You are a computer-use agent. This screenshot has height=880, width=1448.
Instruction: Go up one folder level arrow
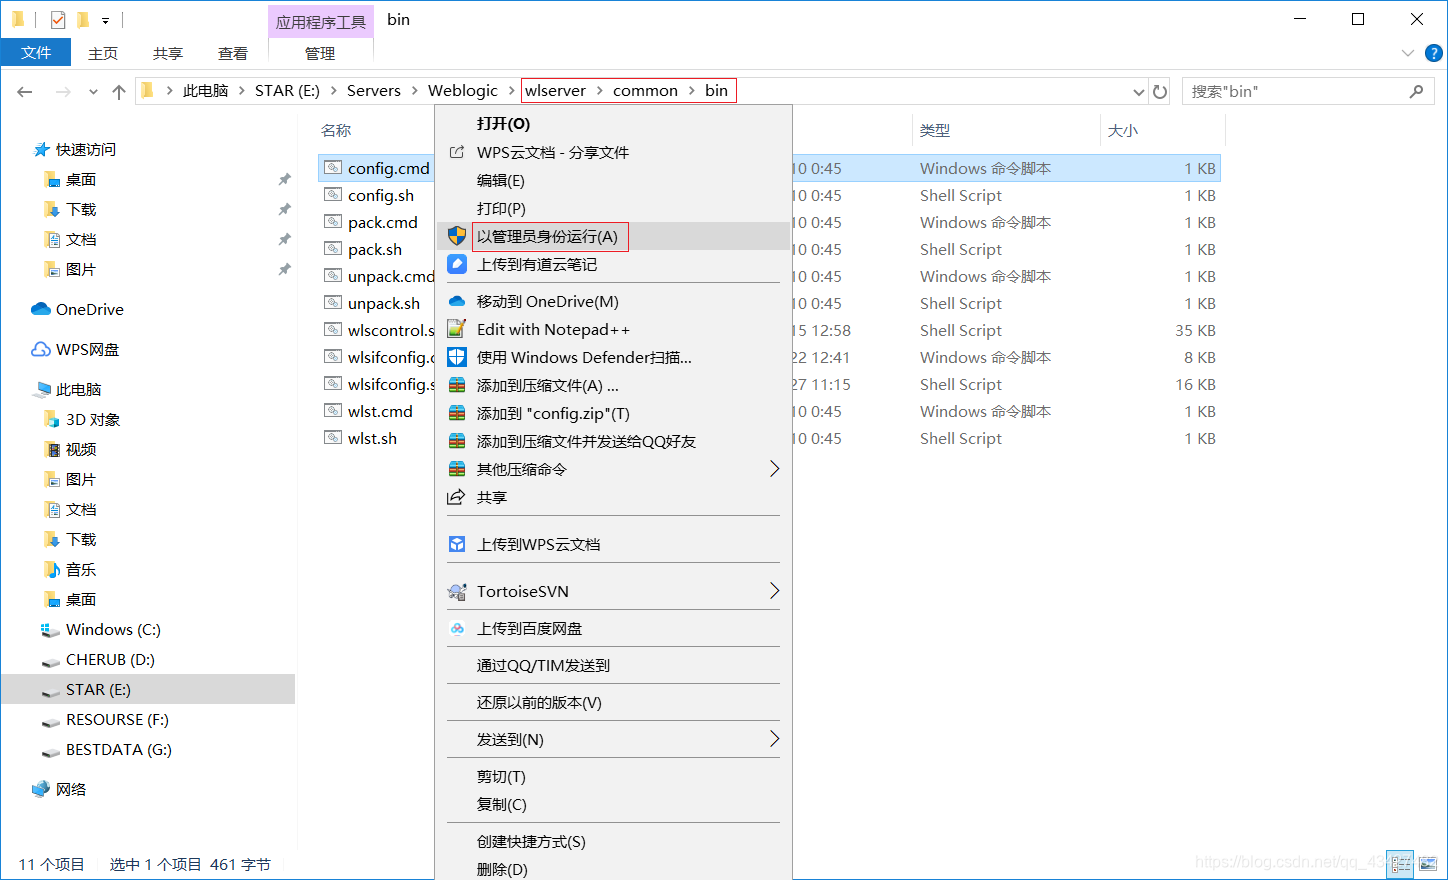(x=119, y=91)
